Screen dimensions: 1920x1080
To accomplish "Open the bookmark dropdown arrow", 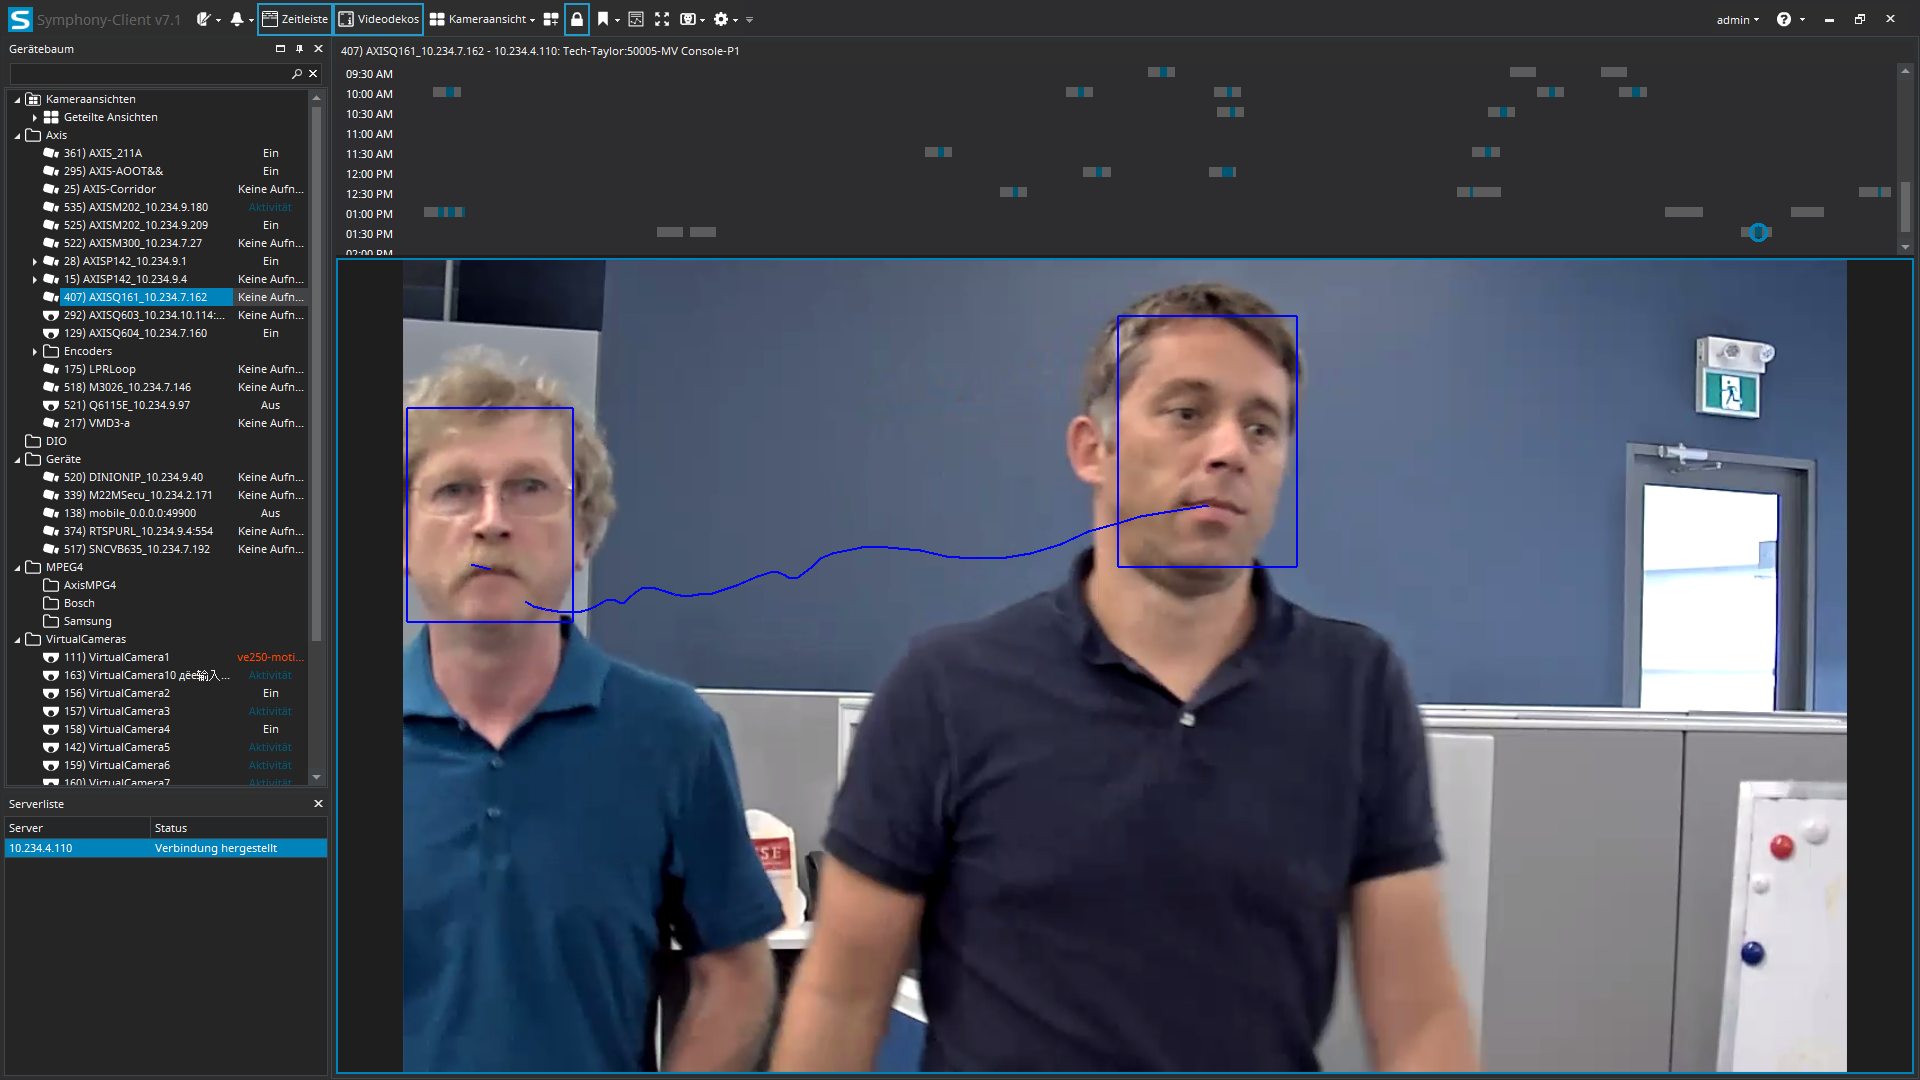I will coord(618,20).
